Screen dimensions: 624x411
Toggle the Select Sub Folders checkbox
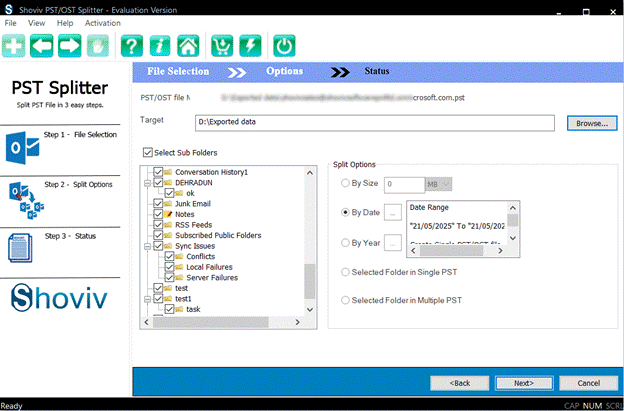(148, 152)
